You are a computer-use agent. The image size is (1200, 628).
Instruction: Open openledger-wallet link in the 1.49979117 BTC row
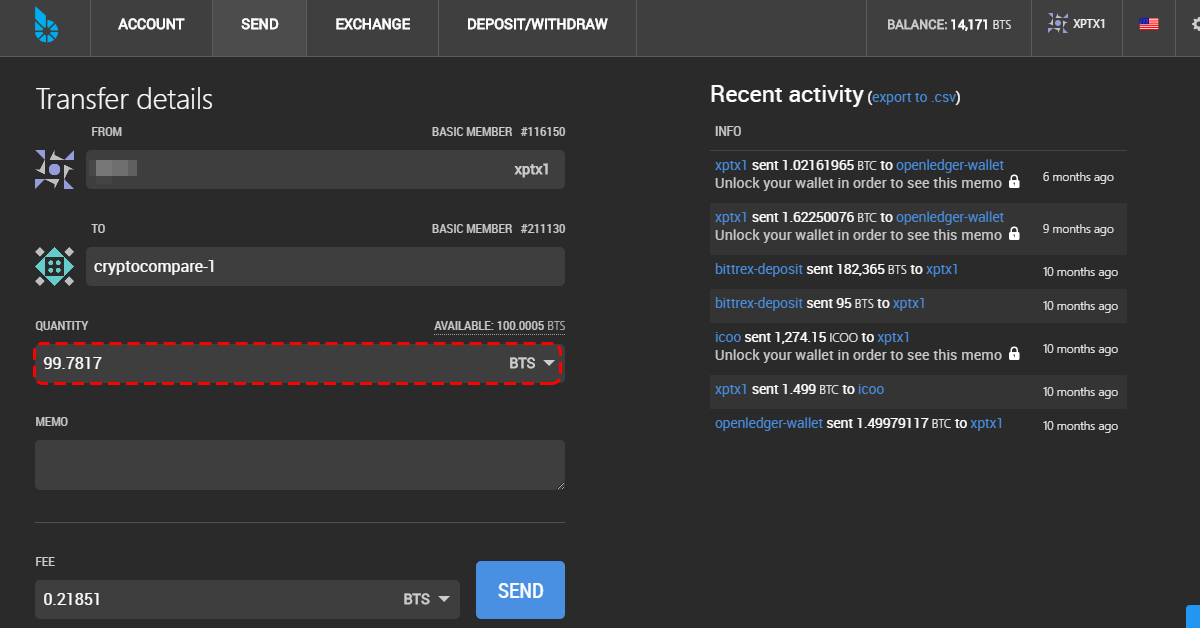[x=769, y=423]
